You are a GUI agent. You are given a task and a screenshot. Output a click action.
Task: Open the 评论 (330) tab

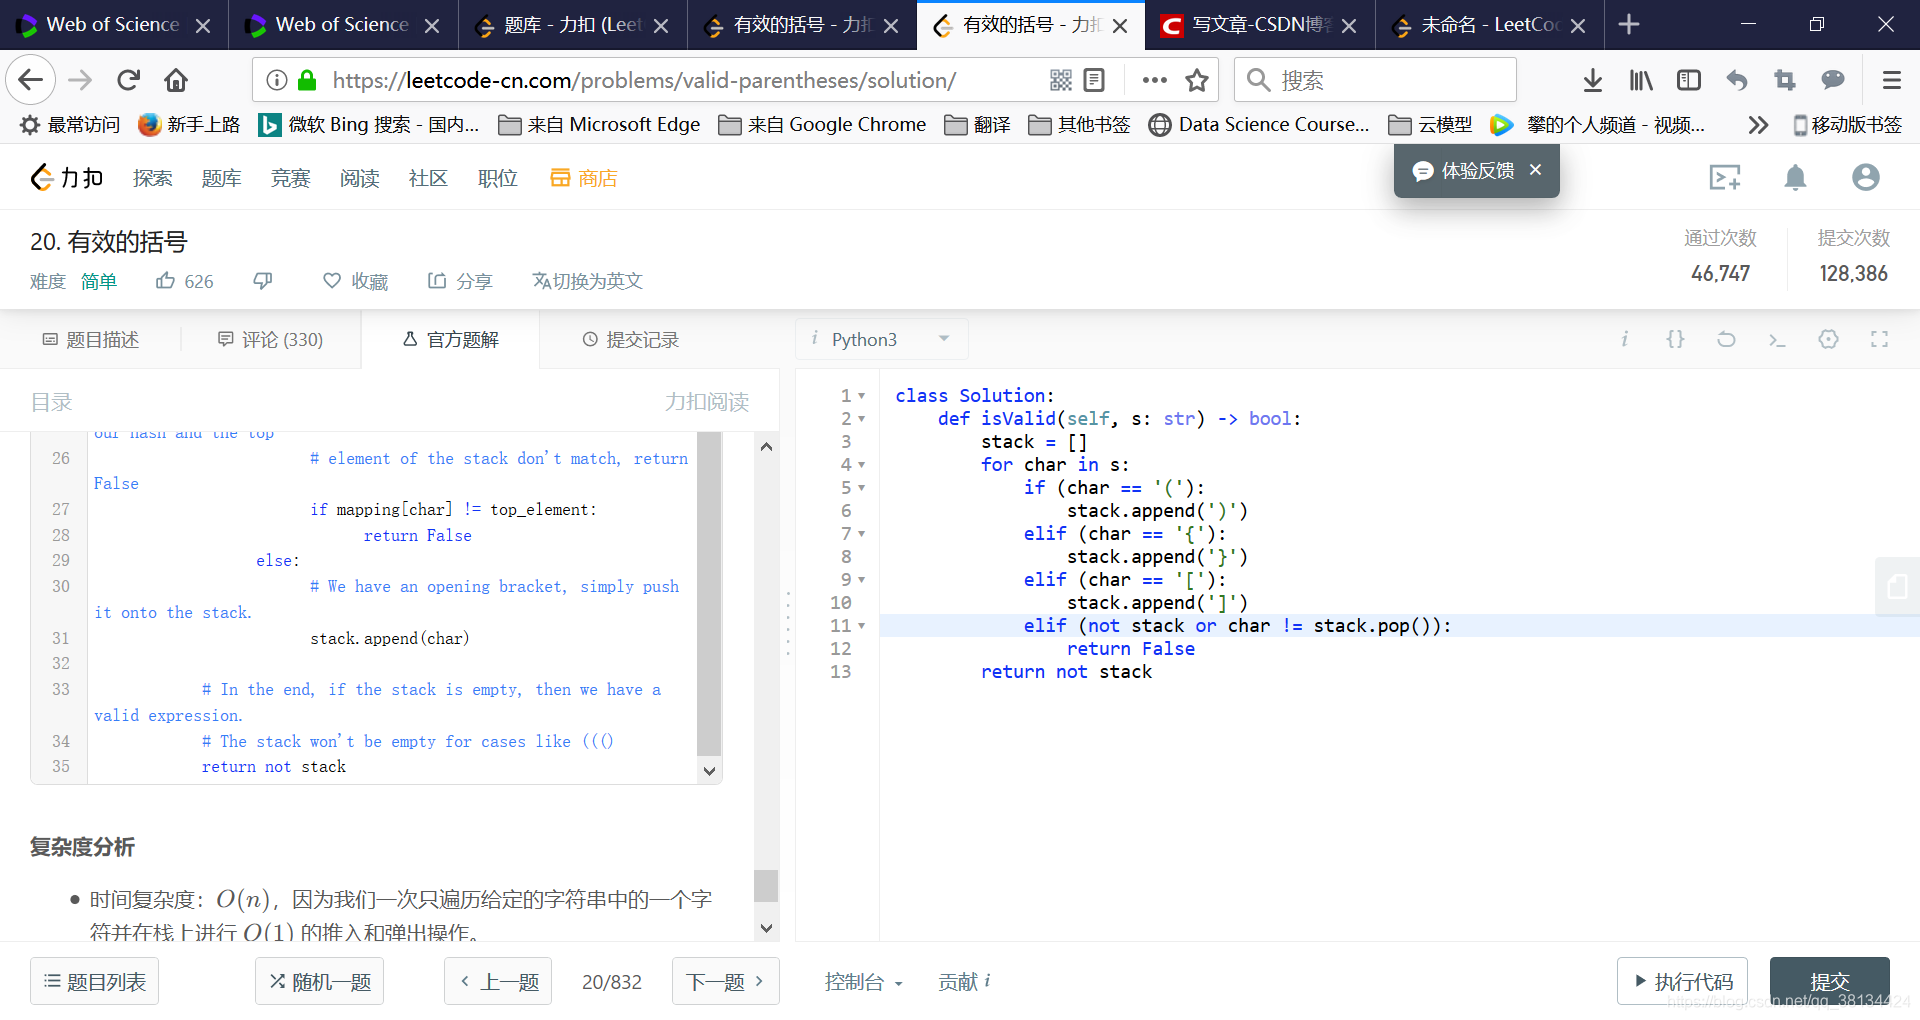click(x=270, y=340)
